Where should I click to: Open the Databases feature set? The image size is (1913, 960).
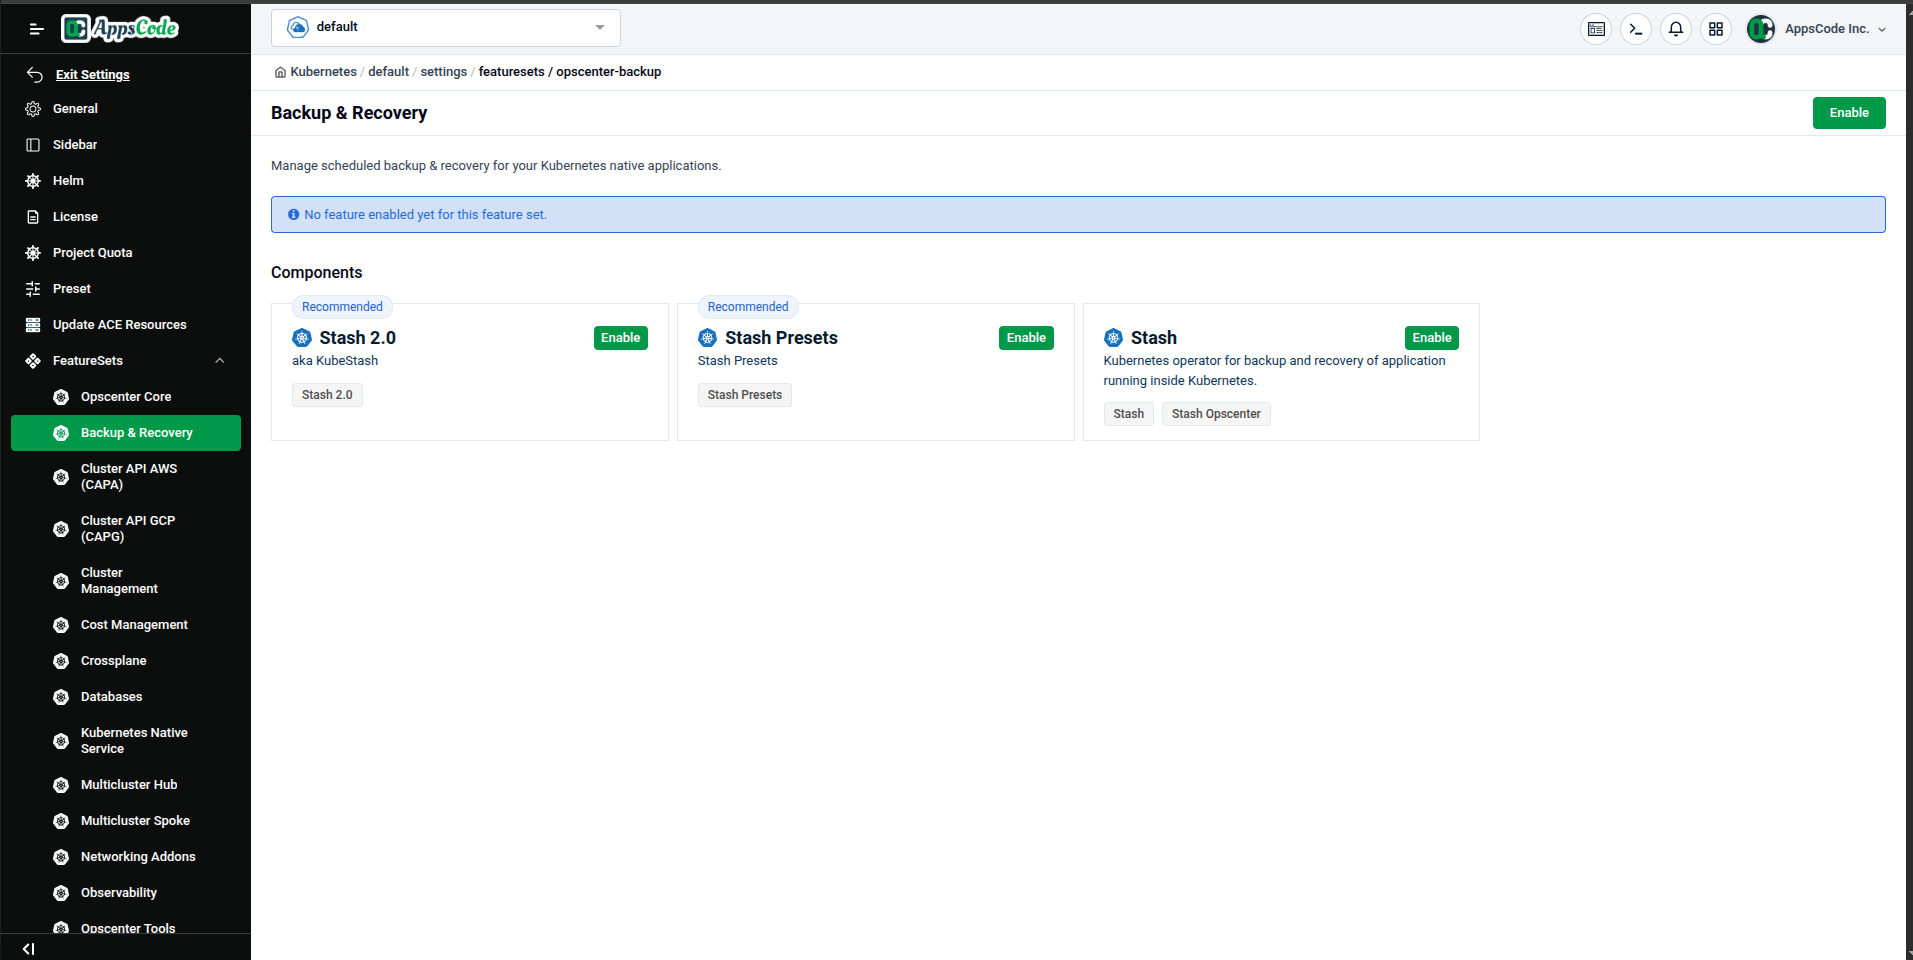[112, 696]
